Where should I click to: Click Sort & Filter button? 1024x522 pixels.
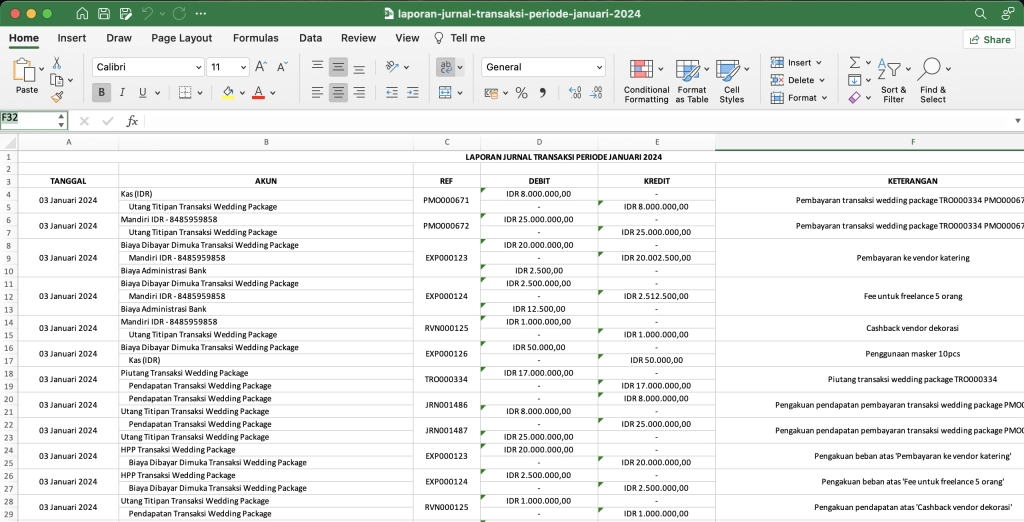click(893, 81)
